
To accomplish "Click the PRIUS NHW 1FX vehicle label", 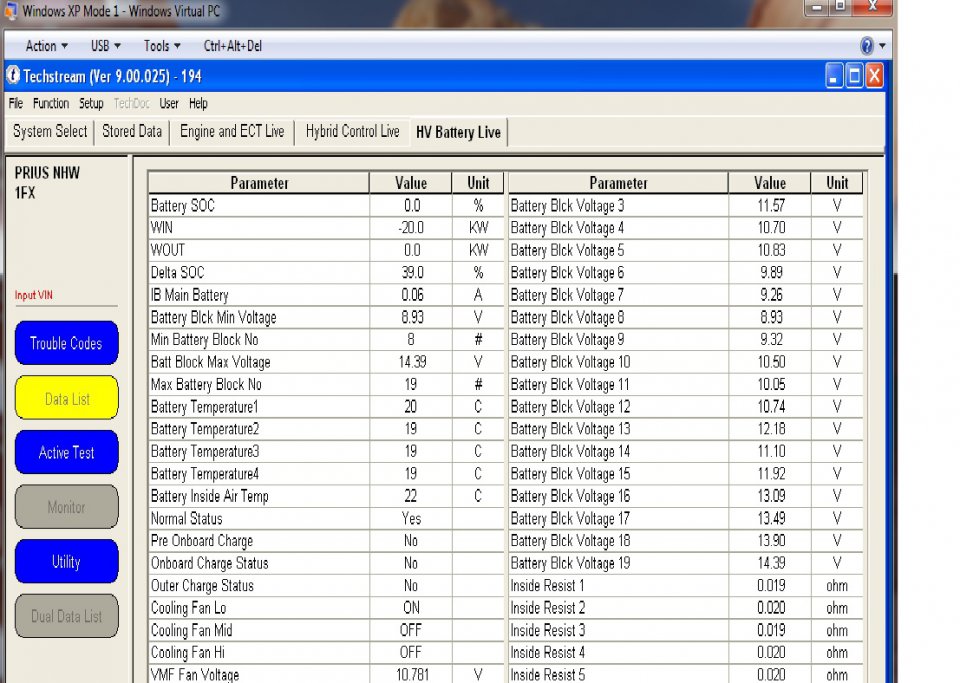I will [47, 182].
